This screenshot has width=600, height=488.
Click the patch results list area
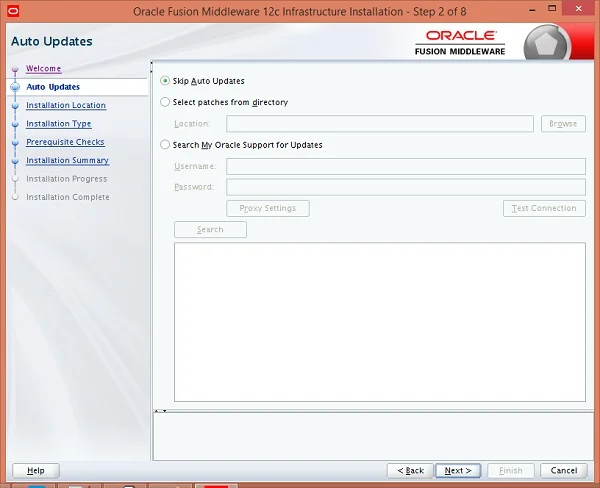[x=380, y=322]
